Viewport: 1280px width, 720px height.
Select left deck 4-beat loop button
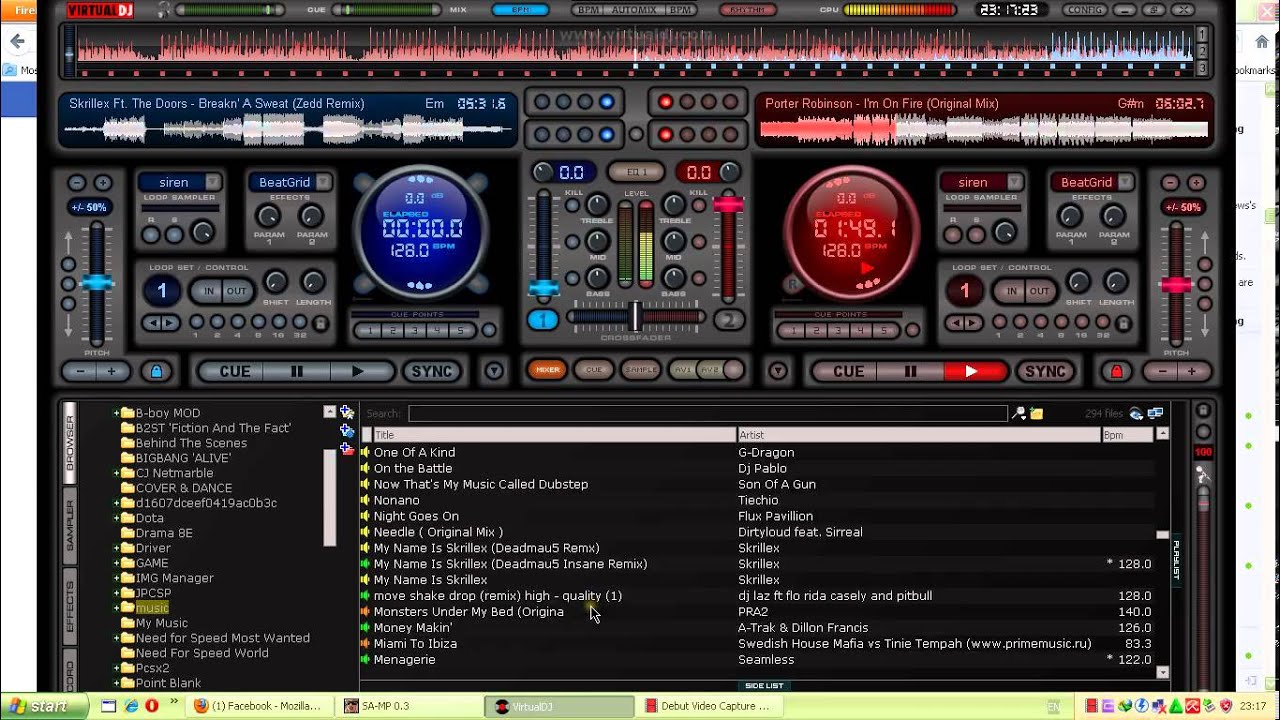pos(238,322)
